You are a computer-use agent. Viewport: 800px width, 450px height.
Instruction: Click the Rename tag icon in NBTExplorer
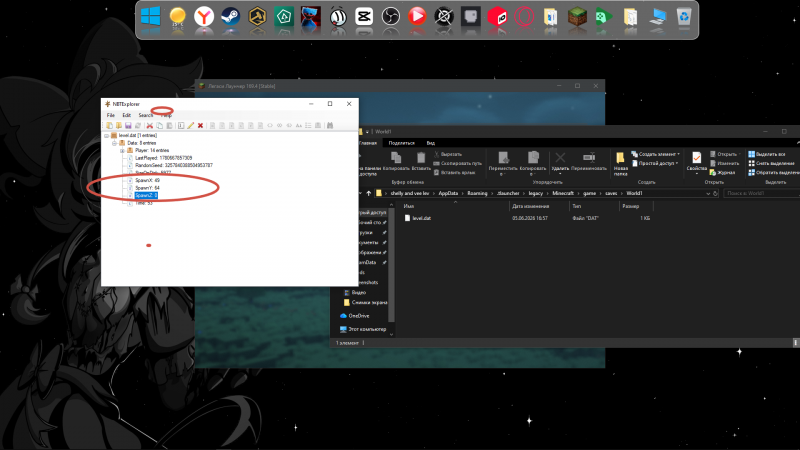(x=181, y=126)
